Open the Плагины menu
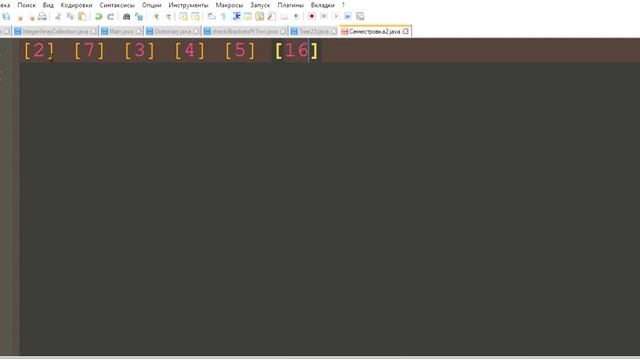The height and width of the screenshot is (360, 640). coord(291,5)
